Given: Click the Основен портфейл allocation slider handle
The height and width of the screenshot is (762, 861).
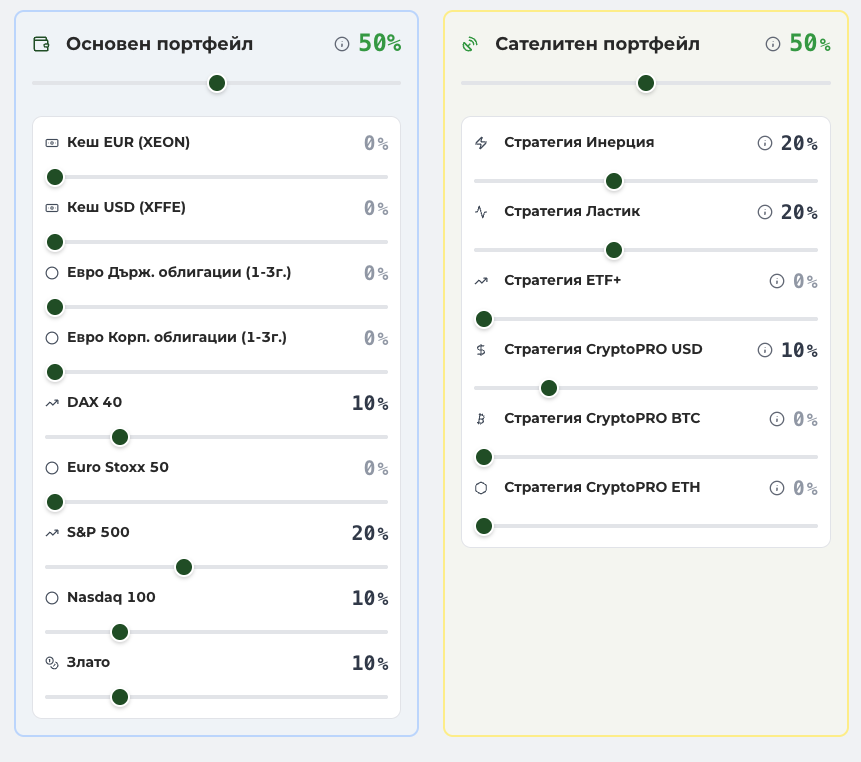Looking at the screenshot, I should 217,83.
